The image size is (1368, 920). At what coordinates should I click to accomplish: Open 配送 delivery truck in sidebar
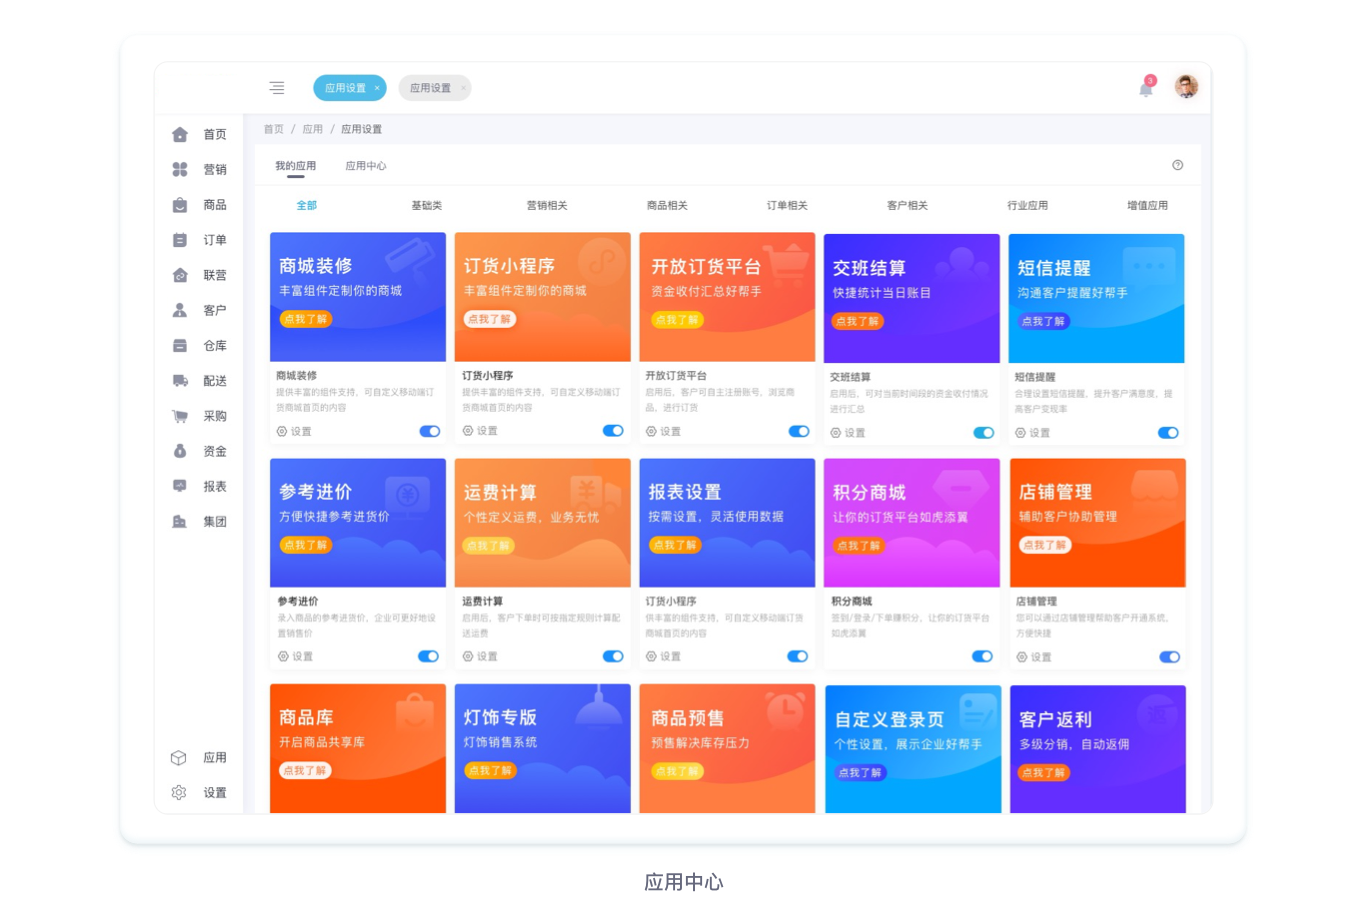point(200,381)
